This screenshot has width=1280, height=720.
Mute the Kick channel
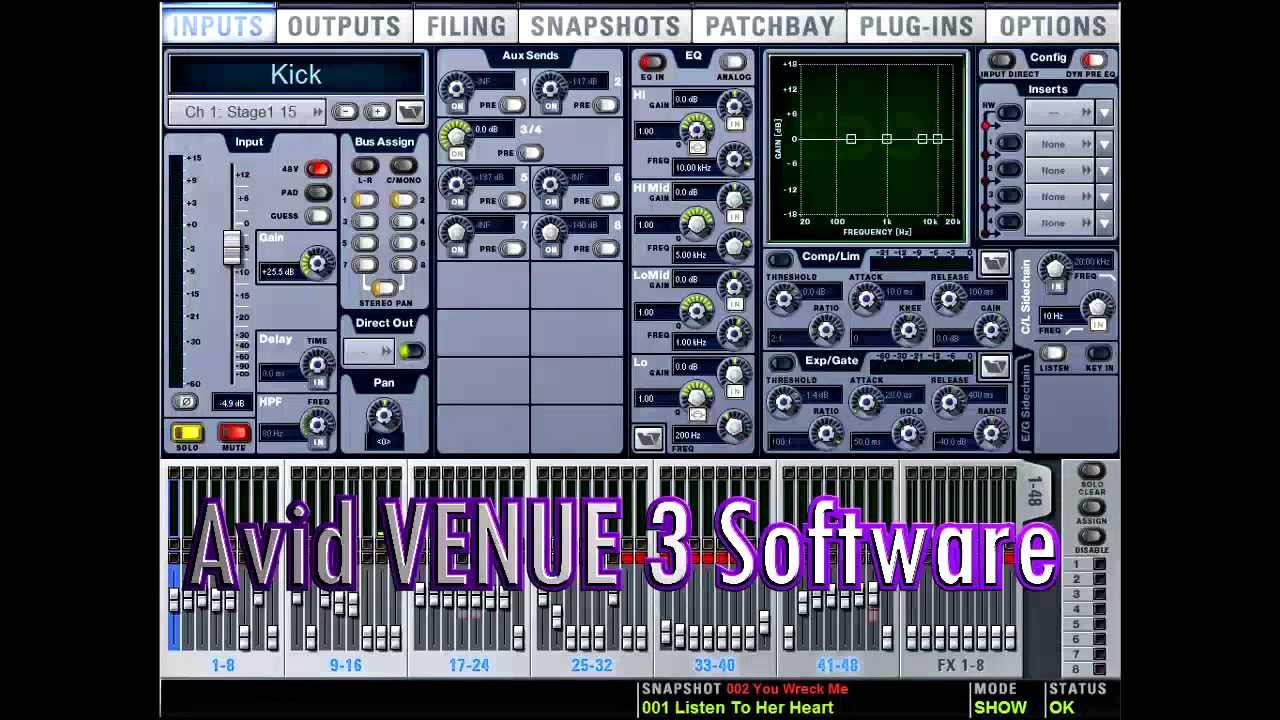tap(234, 433)
